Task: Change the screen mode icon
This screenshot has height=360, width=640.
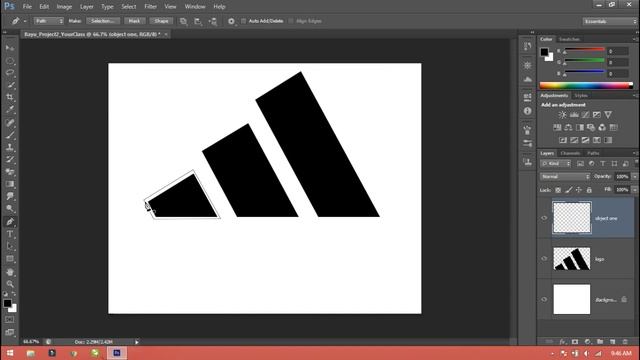Action: pyautogui.click(x=9, y=332)
